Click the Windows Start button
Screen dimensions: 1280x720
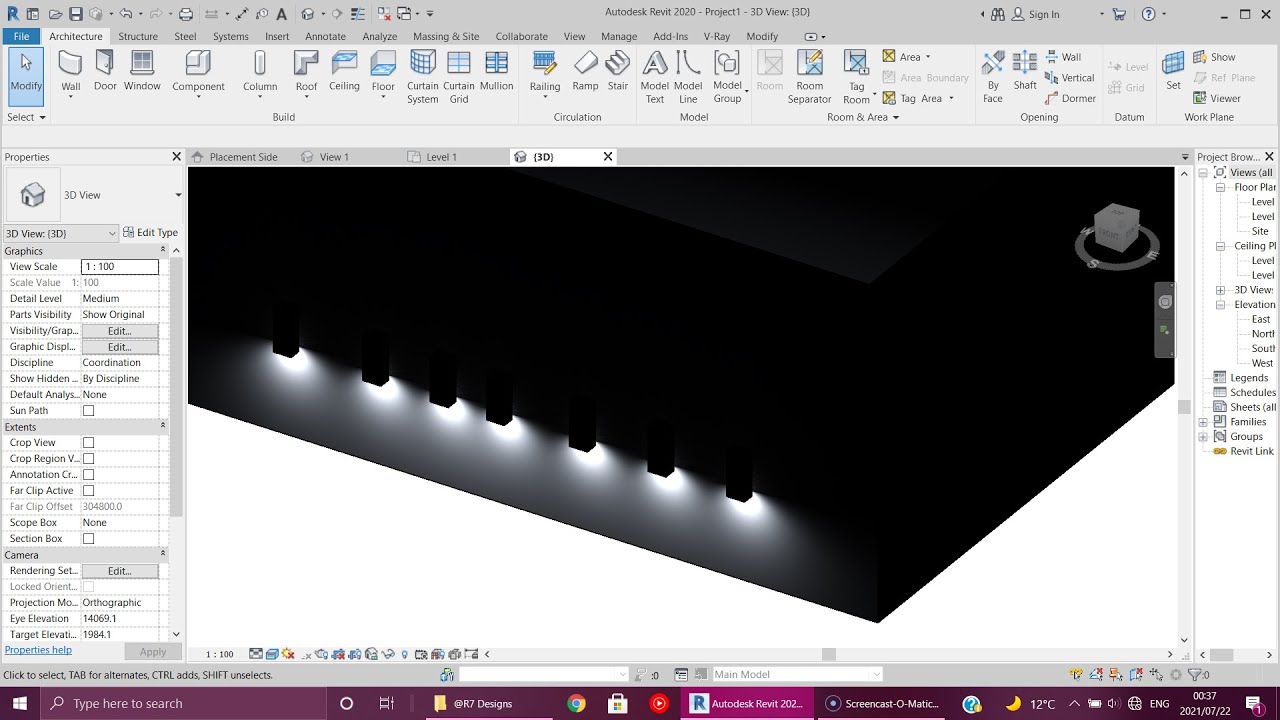tap(19, 703)
